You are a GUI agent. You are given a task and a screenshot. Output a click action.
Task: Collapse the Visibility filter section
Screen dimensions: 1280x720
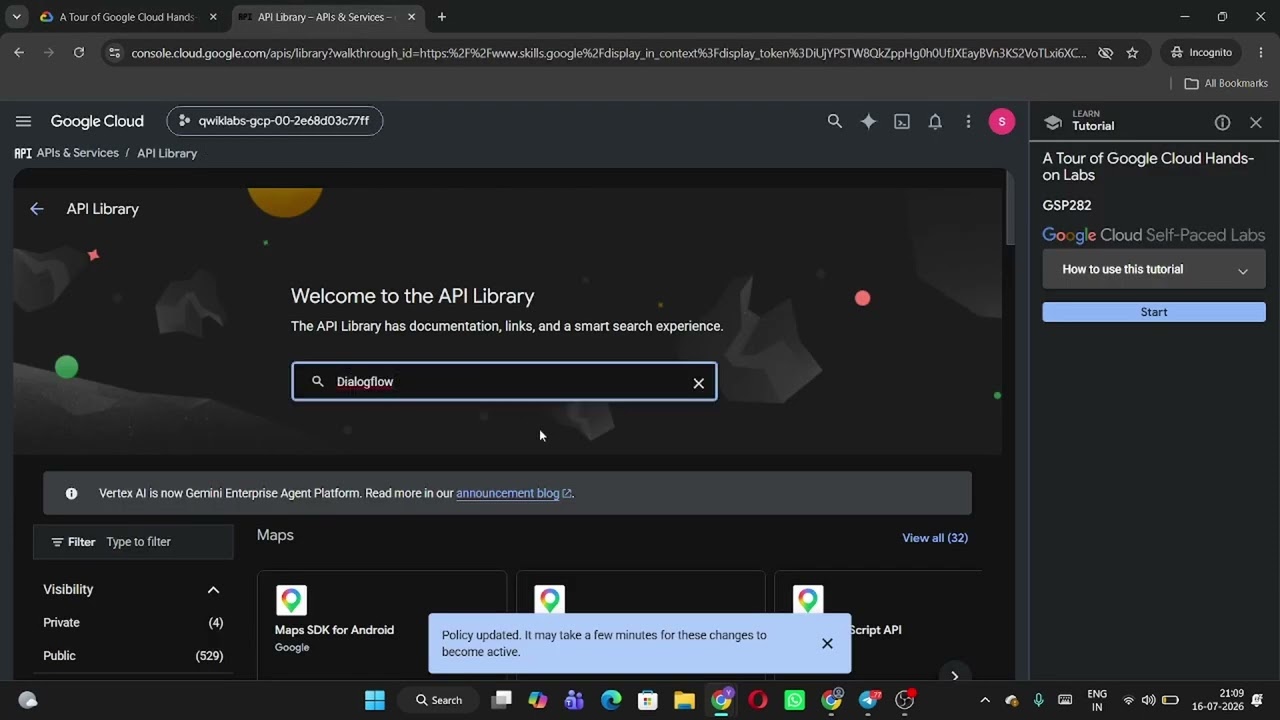[x=213, y=590]
